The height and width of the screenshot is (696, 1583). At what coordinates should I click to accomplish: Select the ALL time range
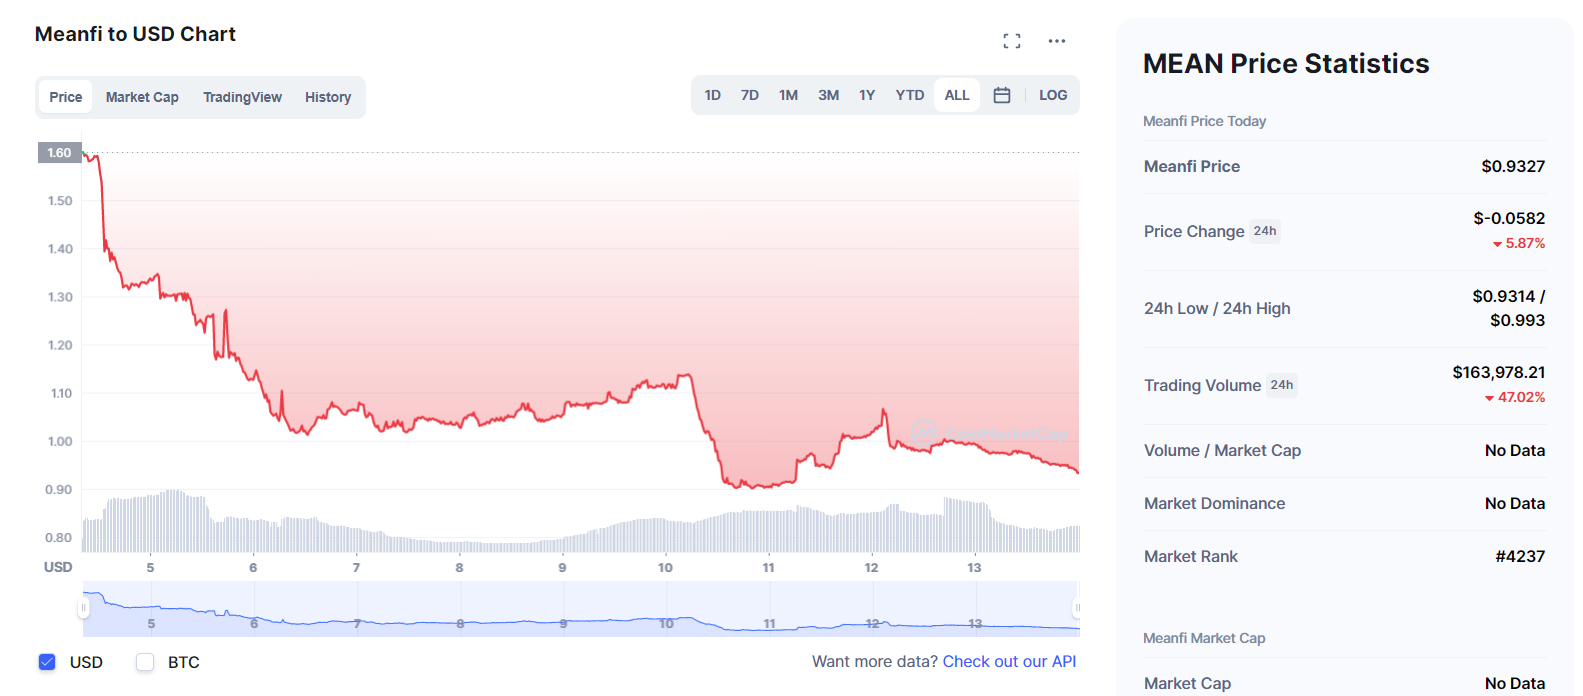957,95
